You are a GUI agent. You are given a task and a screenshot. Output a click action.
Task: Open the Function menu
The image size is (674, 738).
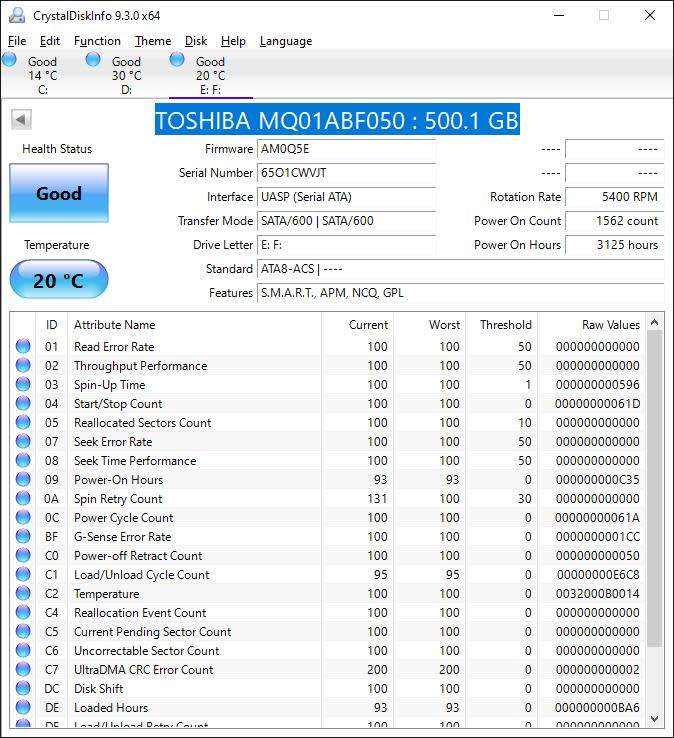tap(97, 41)
